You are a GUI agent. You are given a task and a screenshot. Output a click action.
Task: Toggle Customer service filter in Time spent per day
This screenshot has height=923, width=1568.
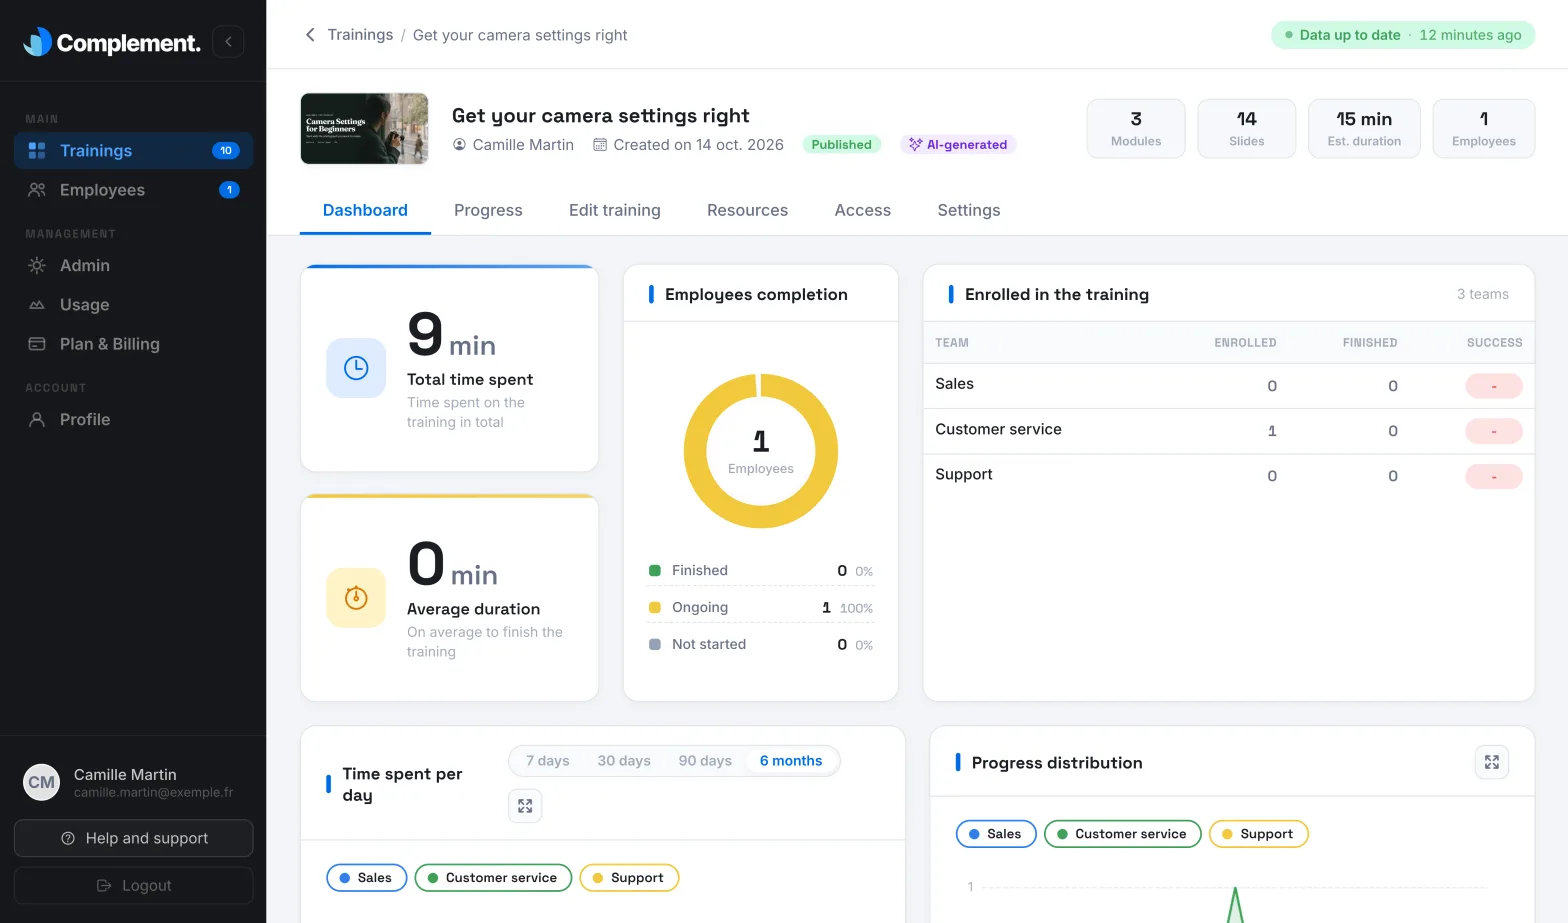[493, 878]
